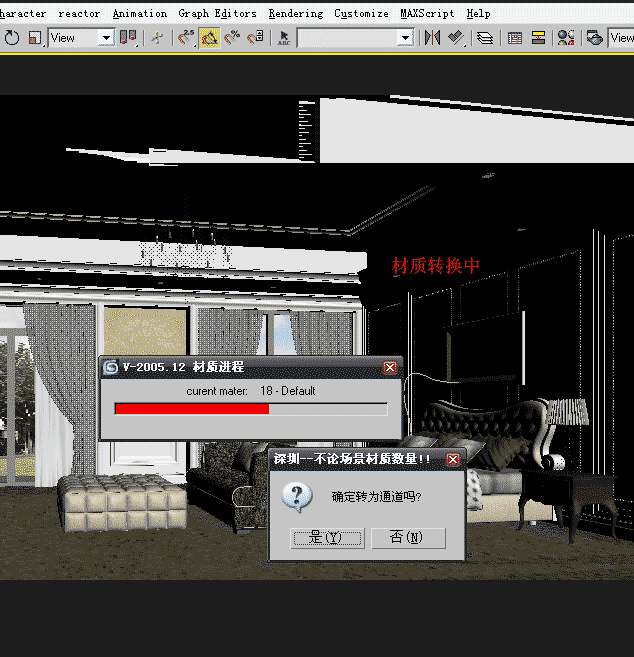Click the red 材质转换中 label

(x=435, y=265)
